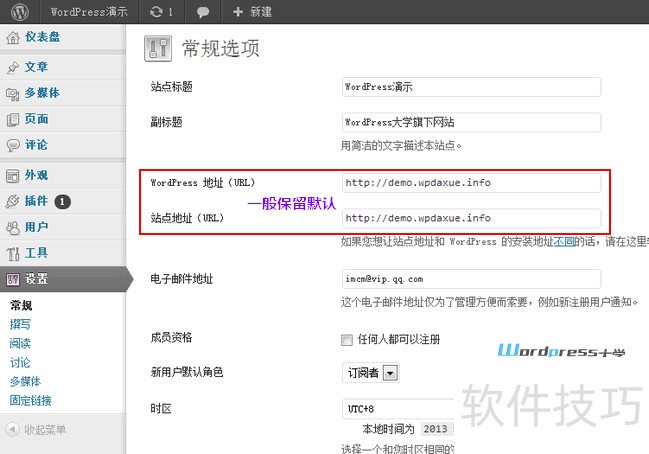Click 成员资格 field label
Viewport: 649px width, 454px height.
pos(171,338)
